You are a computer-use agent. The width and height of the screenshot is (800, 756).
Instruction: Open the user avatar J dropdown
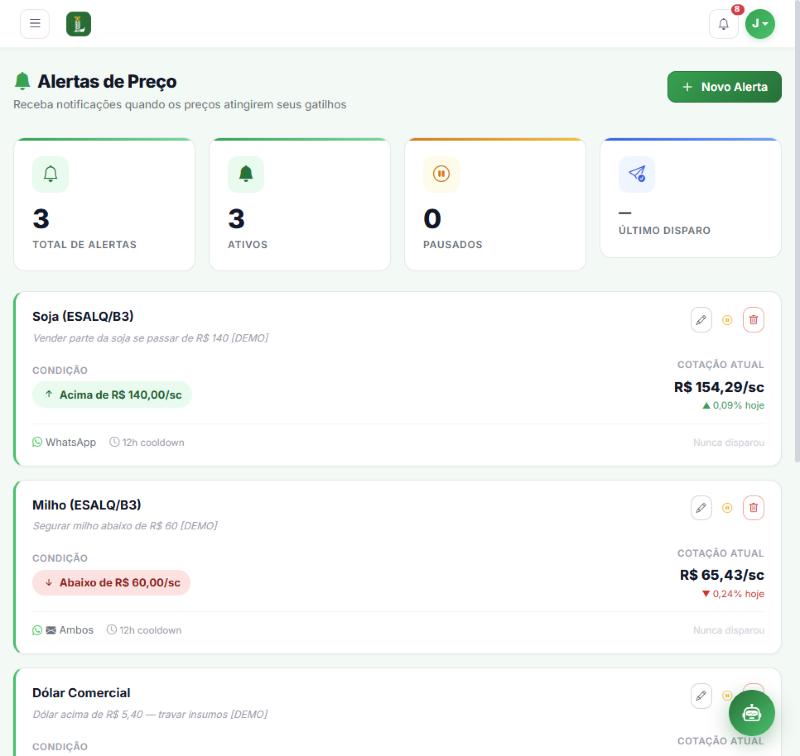pyautogui.click(x=760, y=24)
